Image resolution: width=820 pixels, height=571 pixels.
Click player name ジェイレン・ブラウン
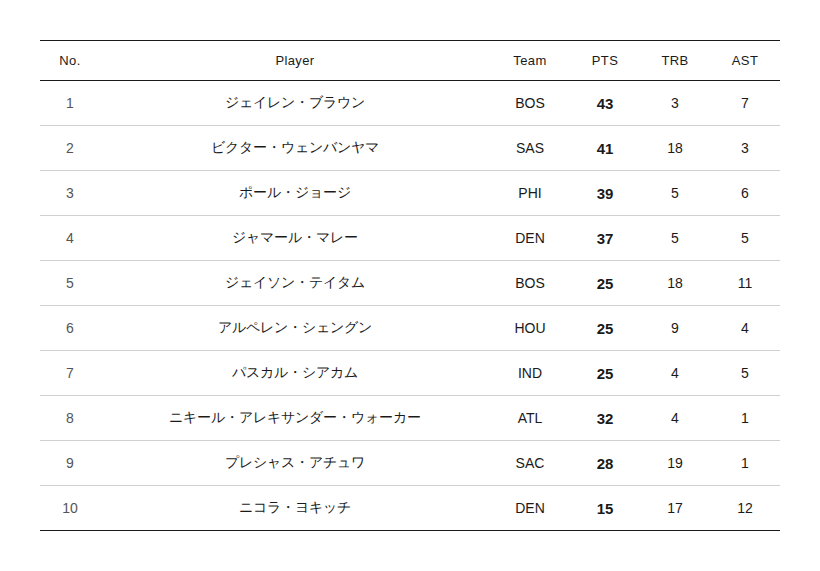pos(295,103)
